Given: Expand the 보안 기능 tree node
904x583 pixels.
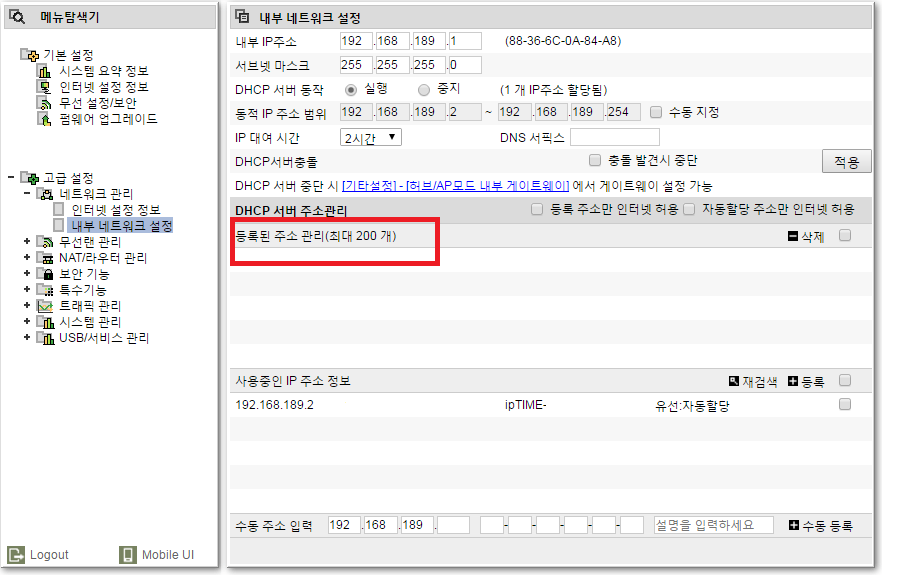Looking at the screenshot, I should [x=27, y=273].
